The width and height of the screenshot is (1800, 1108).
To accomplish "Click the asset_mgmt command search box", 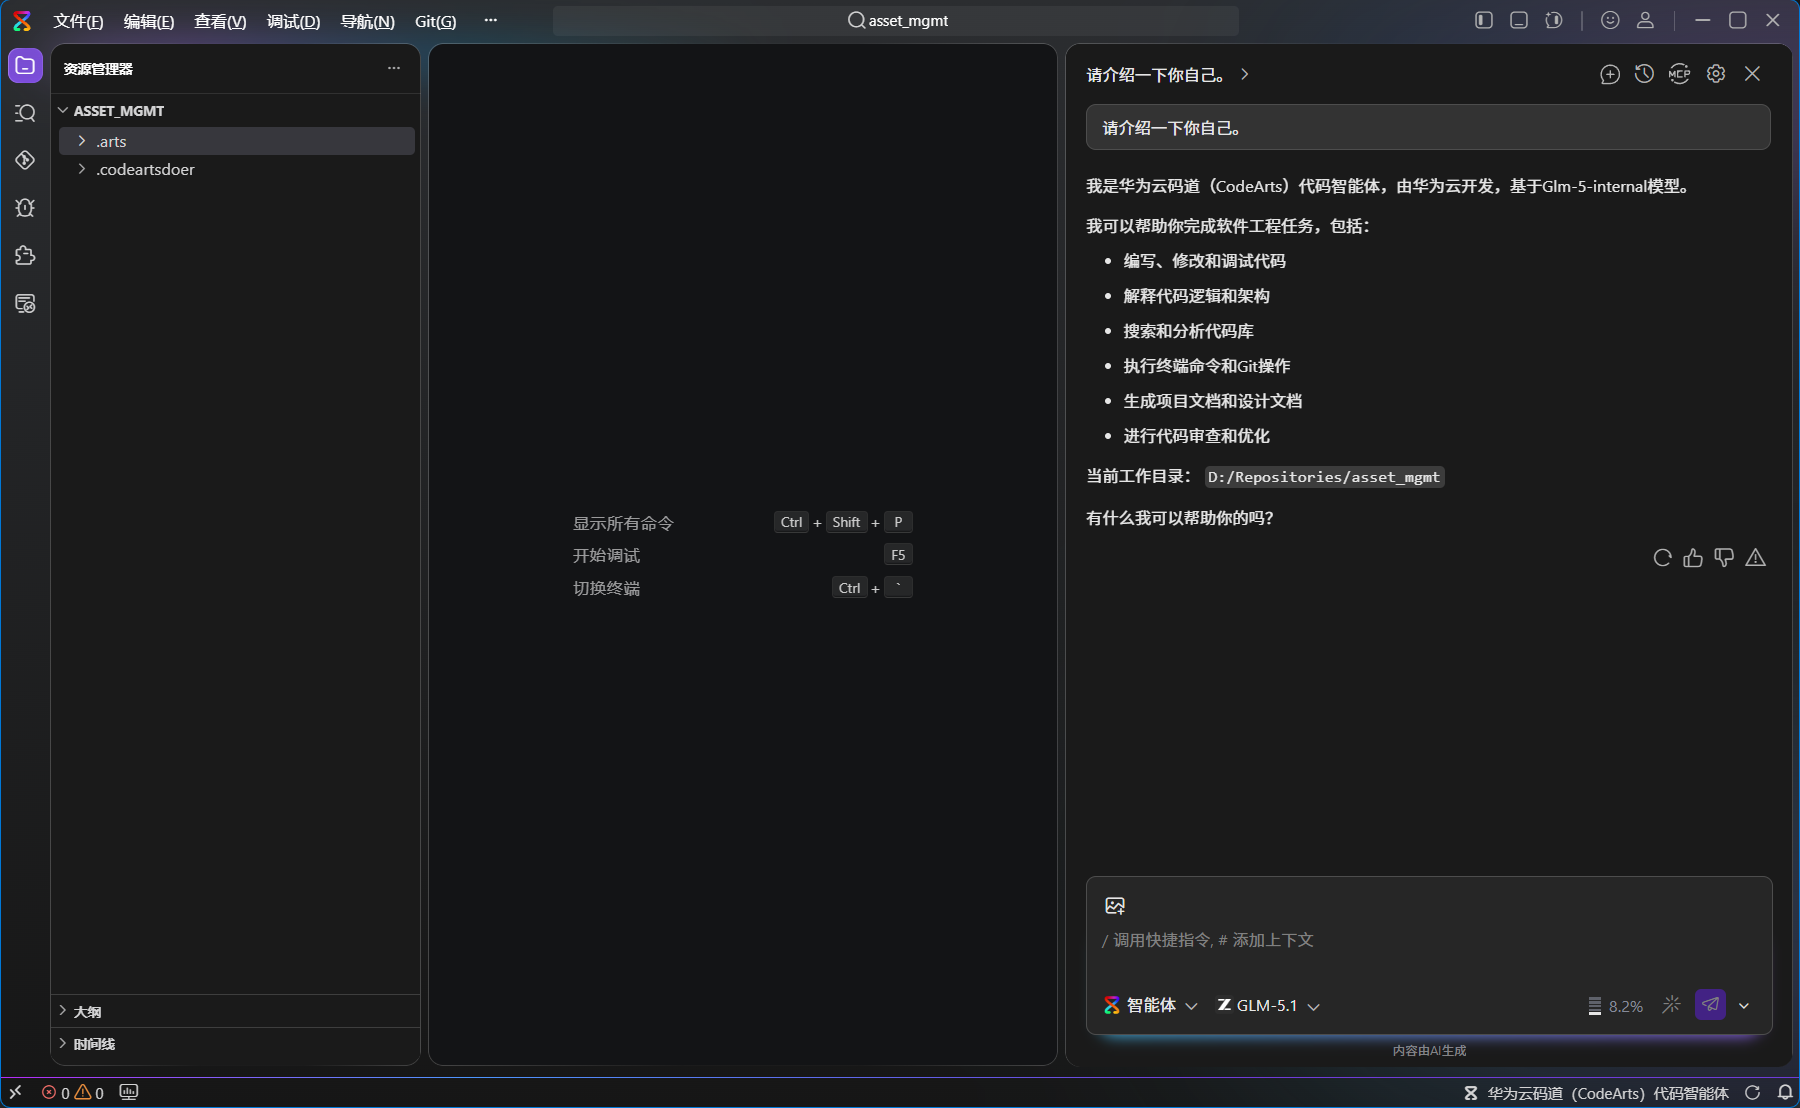I will point(896,20).
